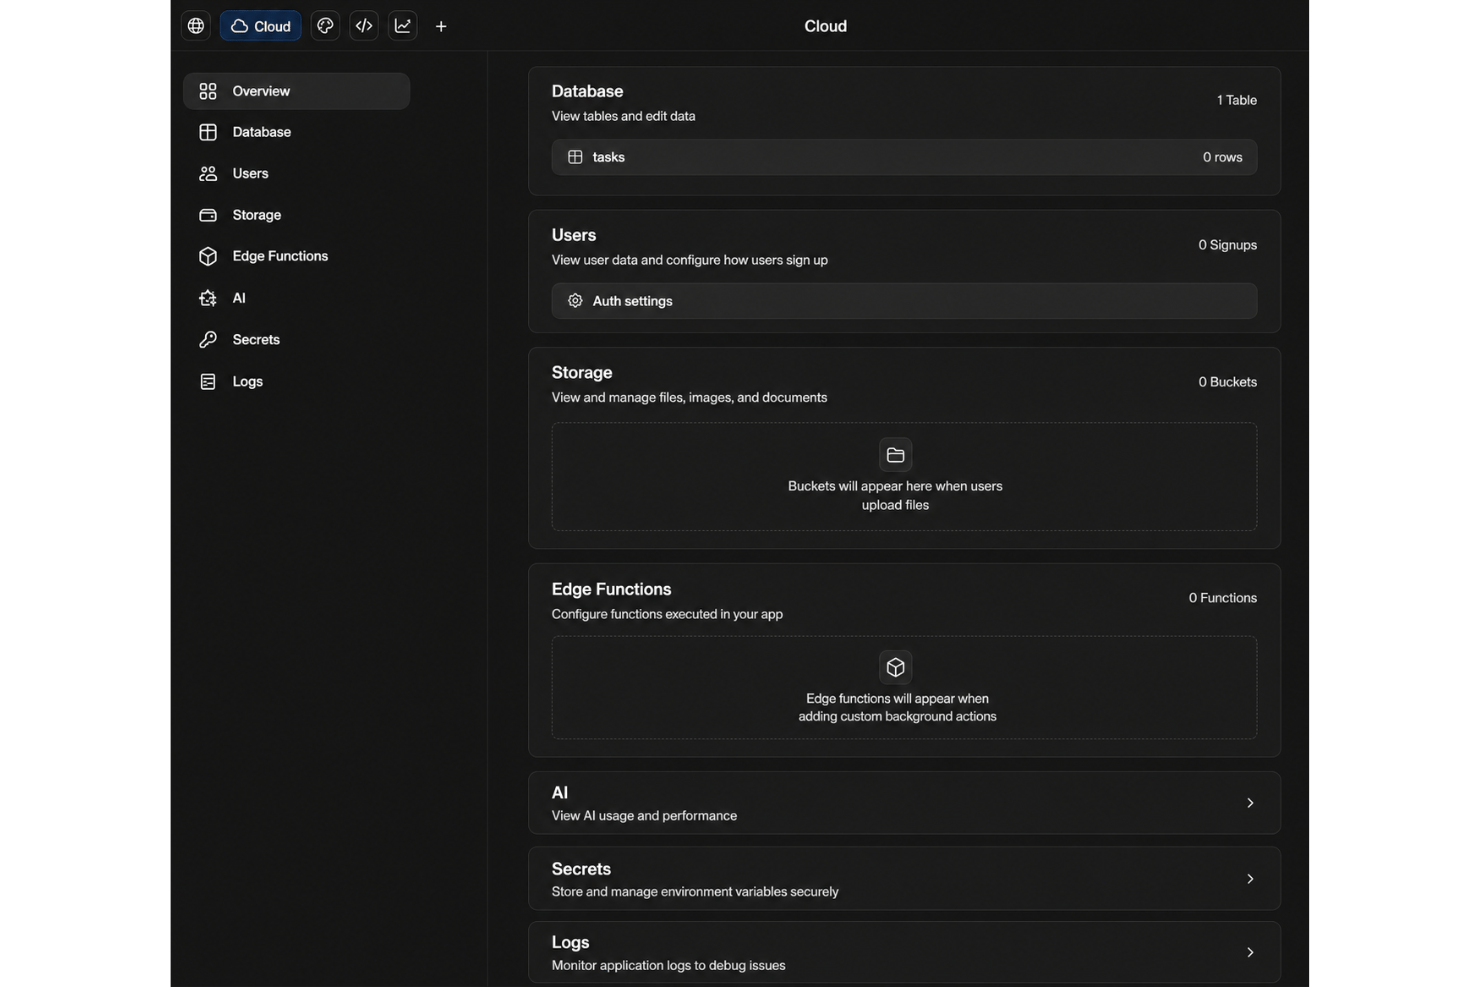This screenshot has height=987, width=1480.
Task: Open Secrets in the sidebar
Action: (296, 340)
